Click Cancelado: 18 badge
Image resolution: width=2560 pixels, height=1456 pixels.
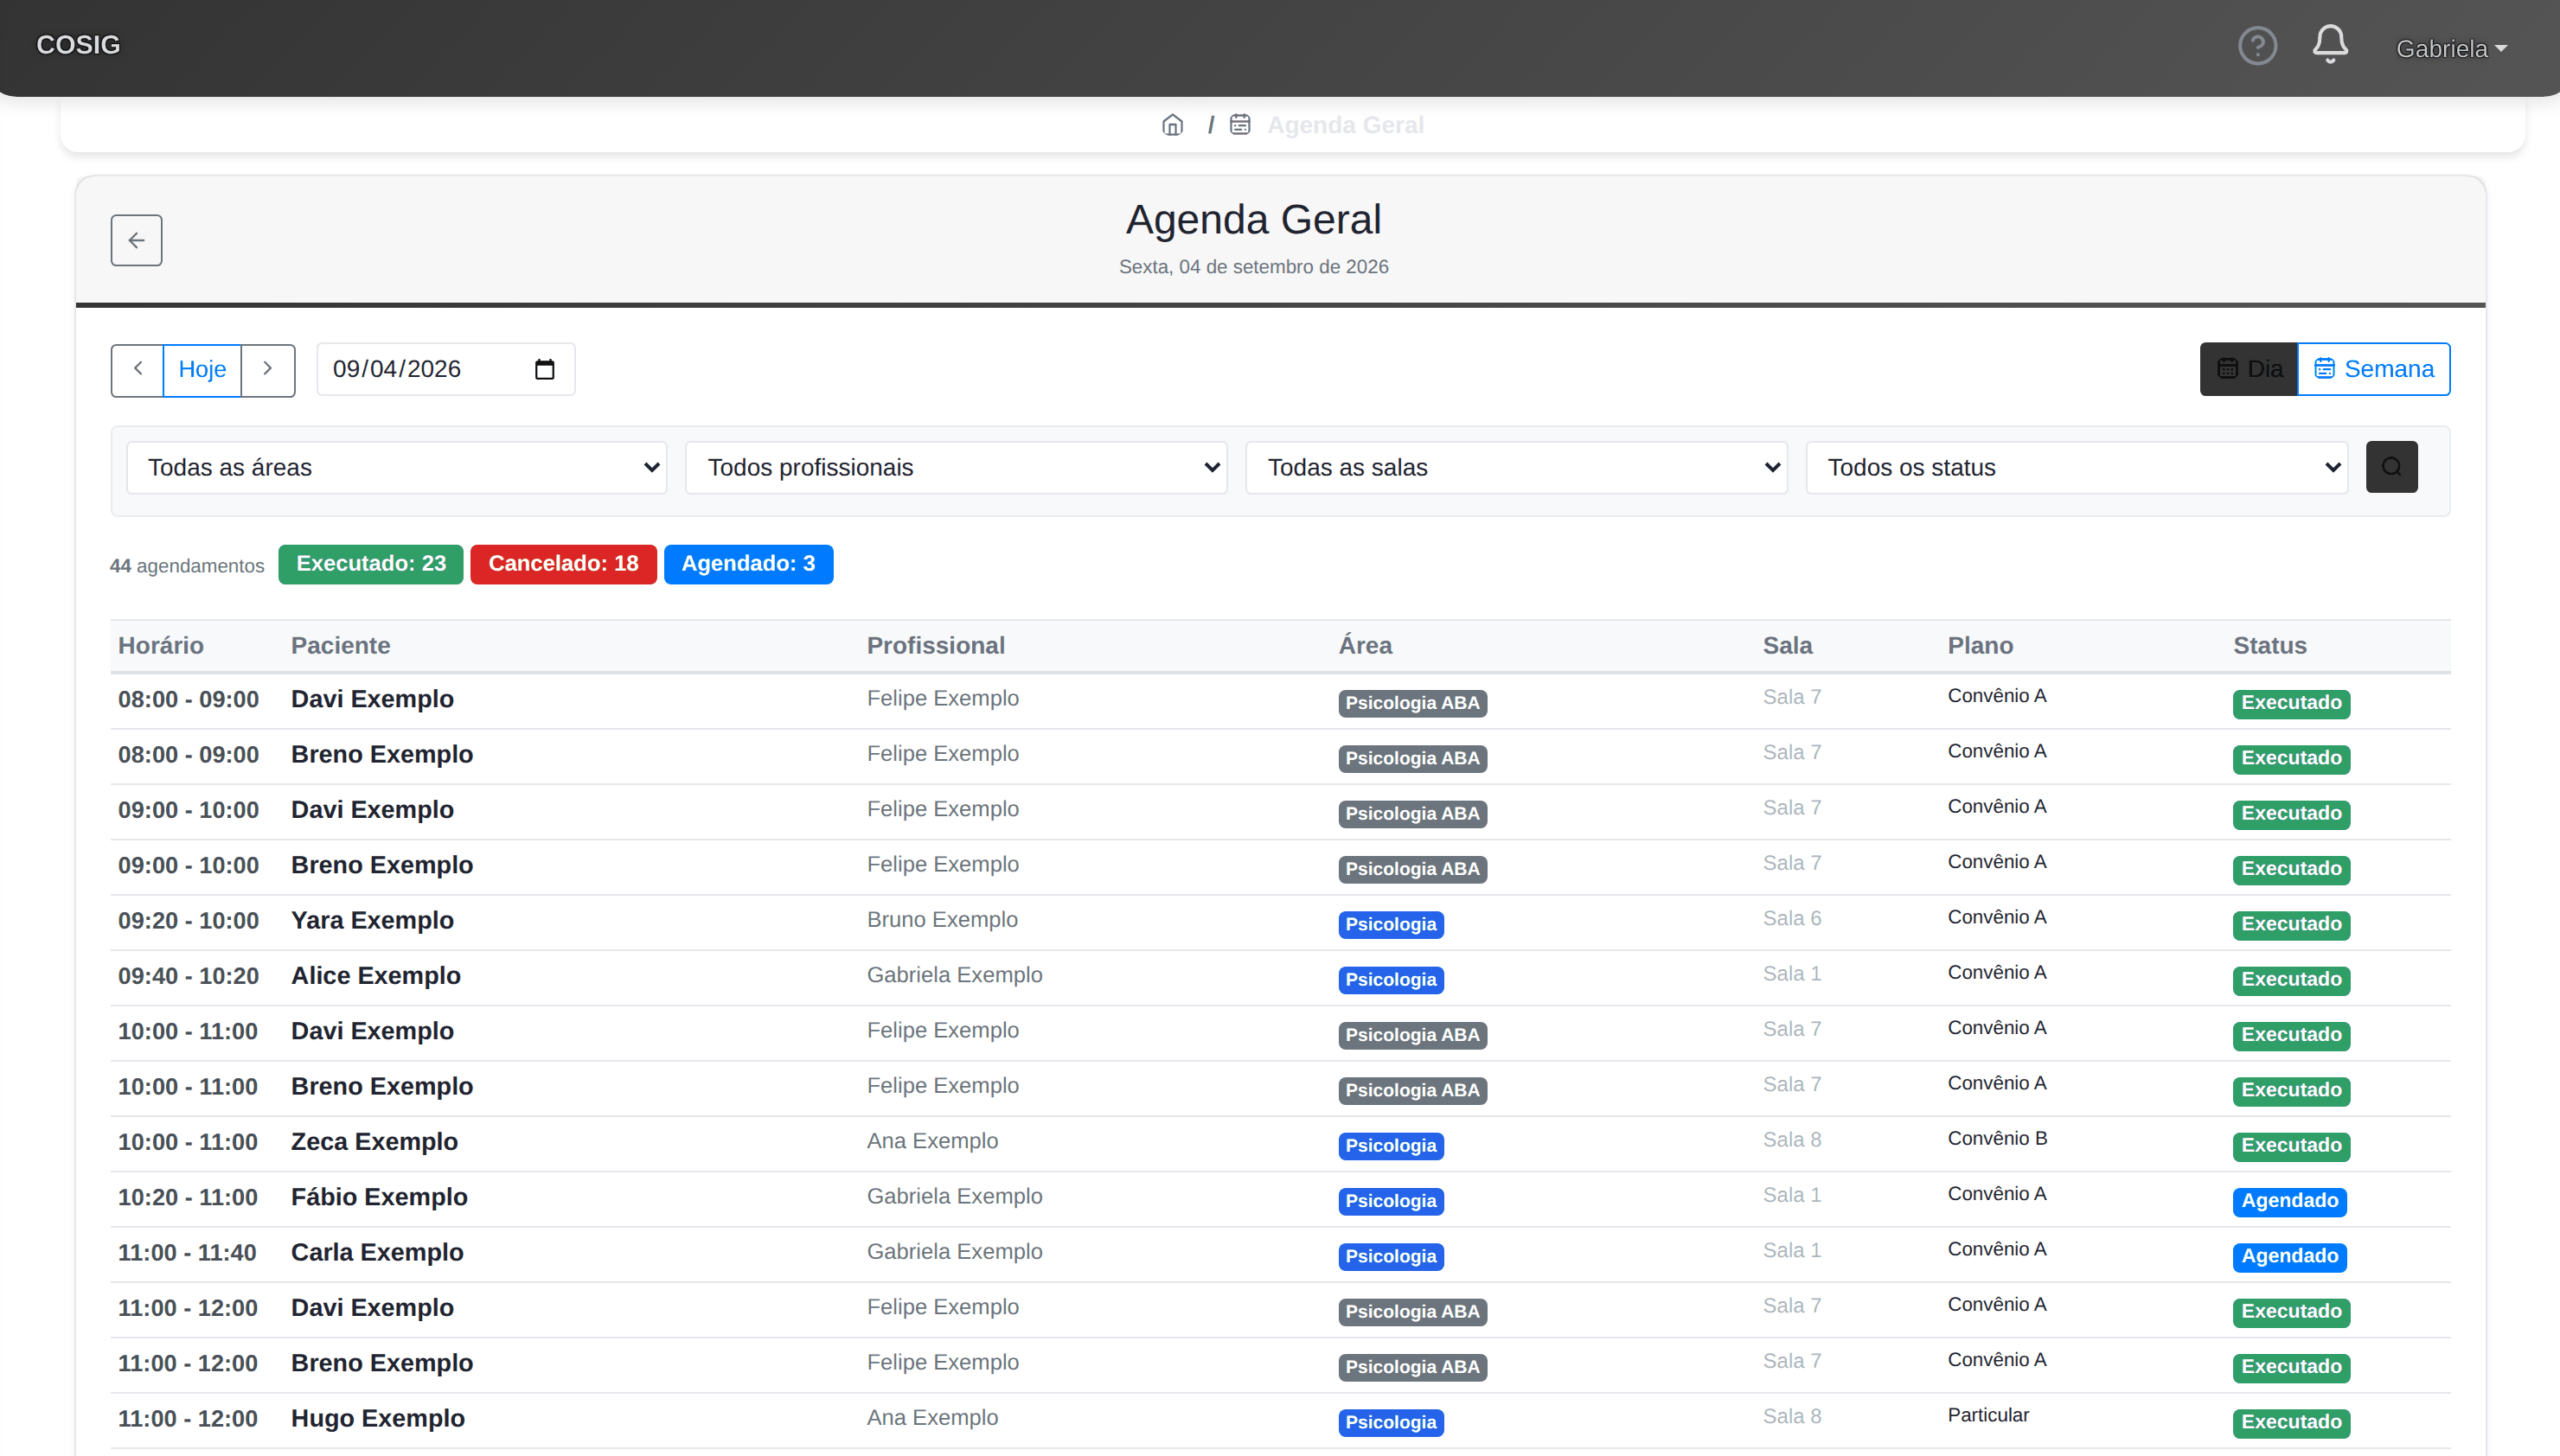(x=563, y=564)
